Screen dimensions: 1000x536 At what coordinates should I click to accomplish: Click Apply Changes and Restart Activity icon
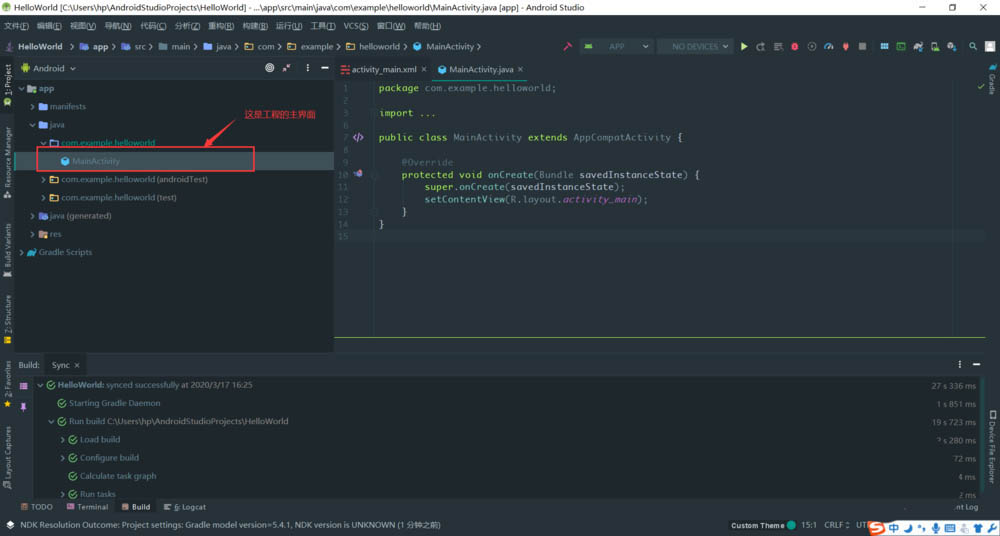761,47
